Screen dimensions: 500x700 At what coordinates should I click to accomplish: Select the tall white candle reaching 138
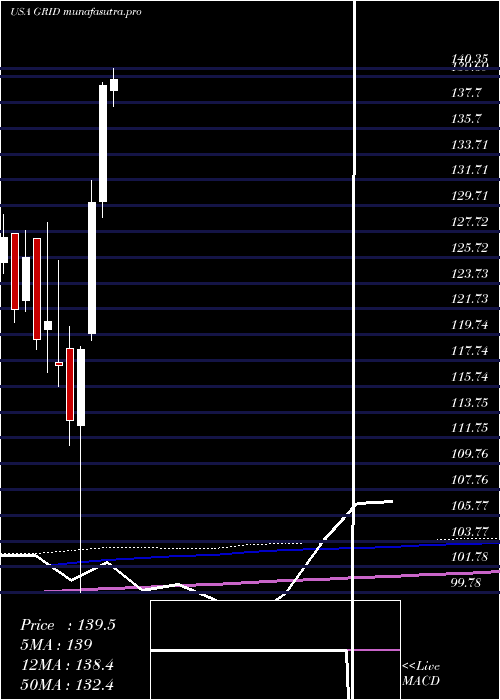click(103, 143)
